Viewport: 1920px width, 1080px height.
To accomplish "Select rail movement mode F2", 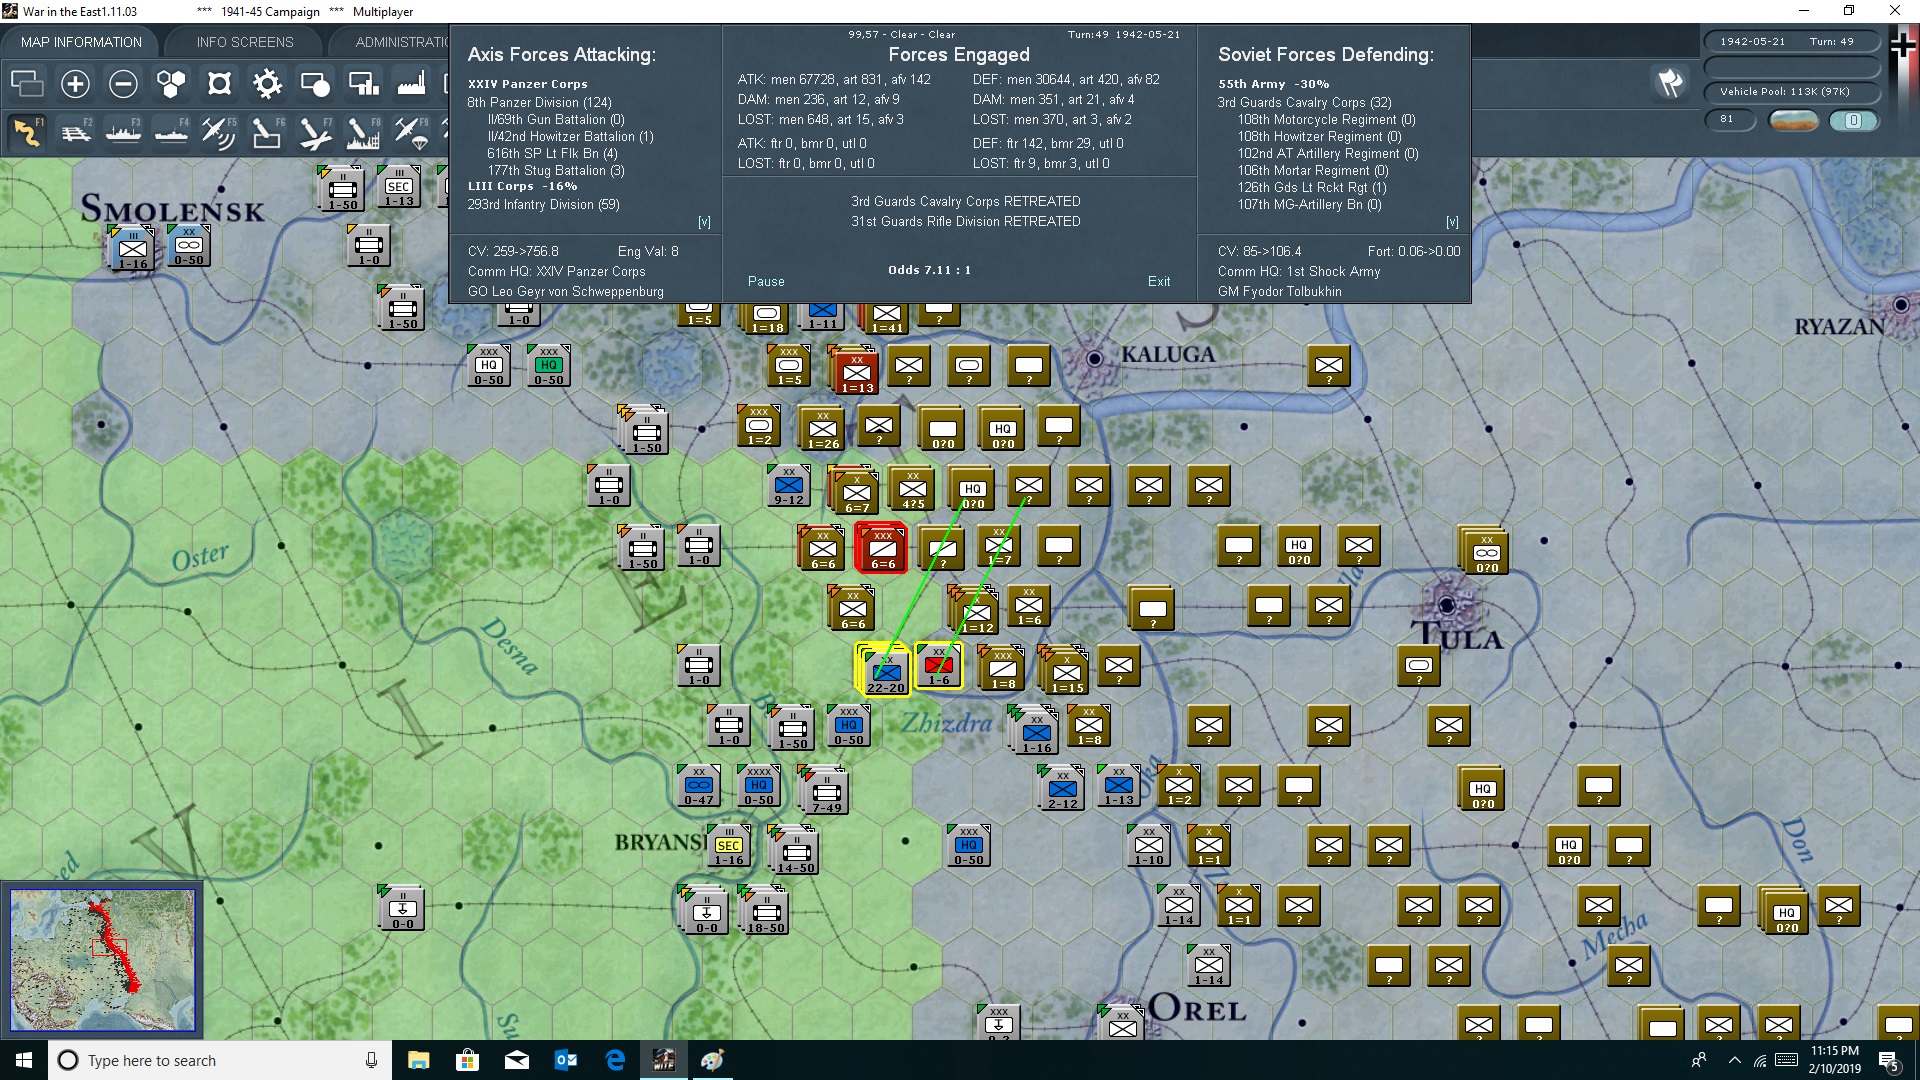I will point(76,132).
